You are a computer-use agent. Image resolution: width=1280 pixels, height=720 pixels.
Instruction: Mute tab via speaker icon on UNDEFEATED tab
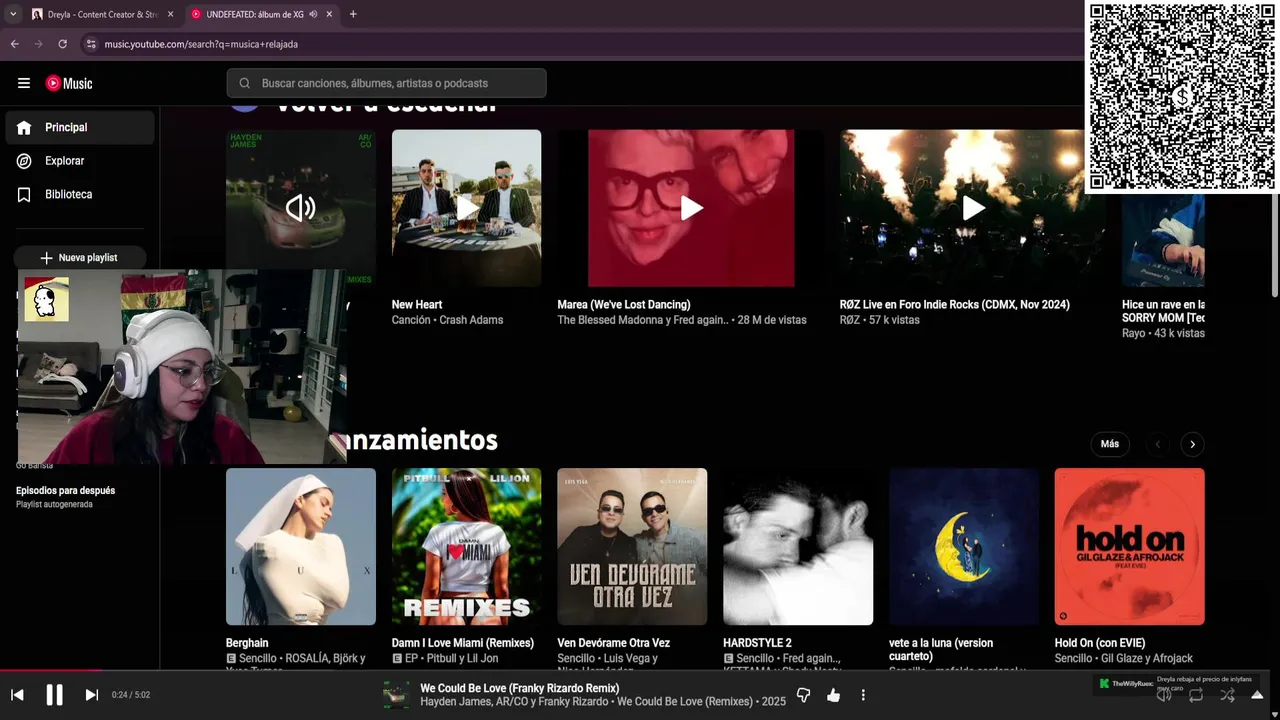(313, 14)
